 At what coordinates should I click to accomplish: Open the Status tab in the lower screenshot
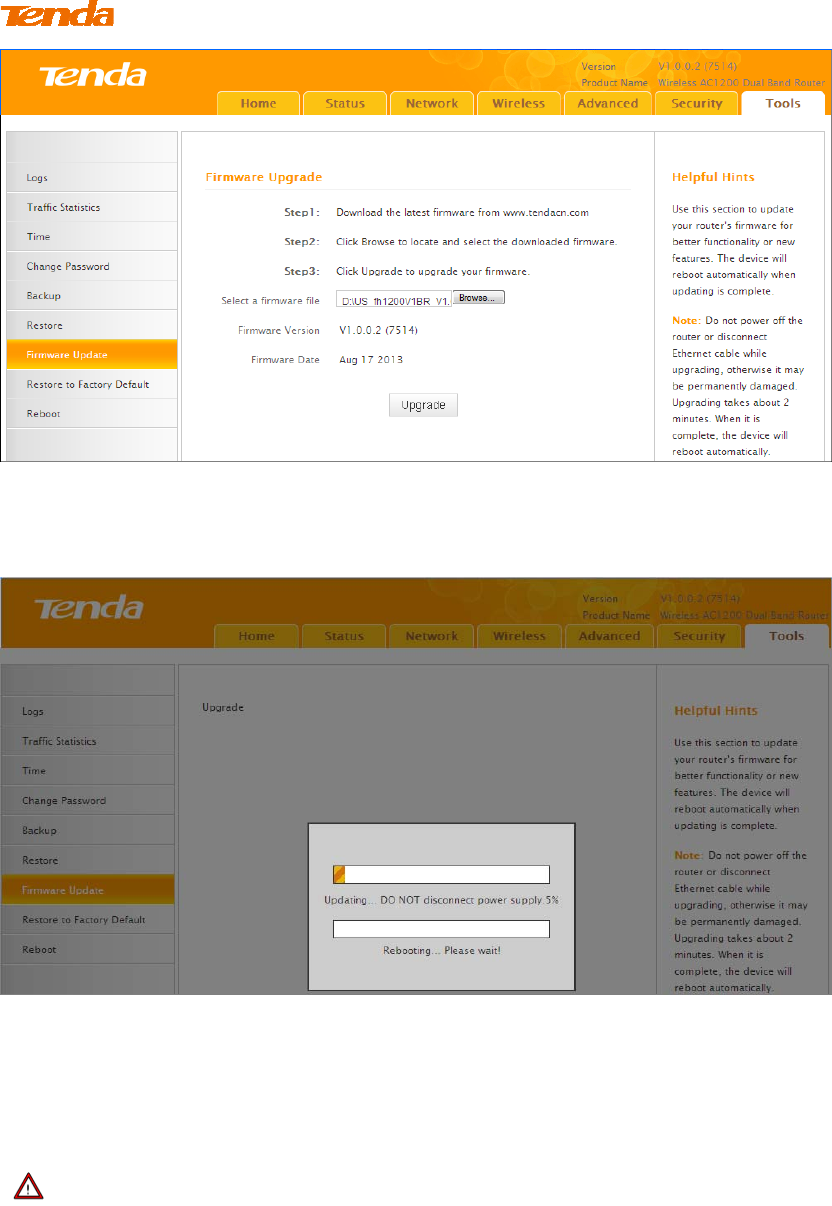pos(344,636)
